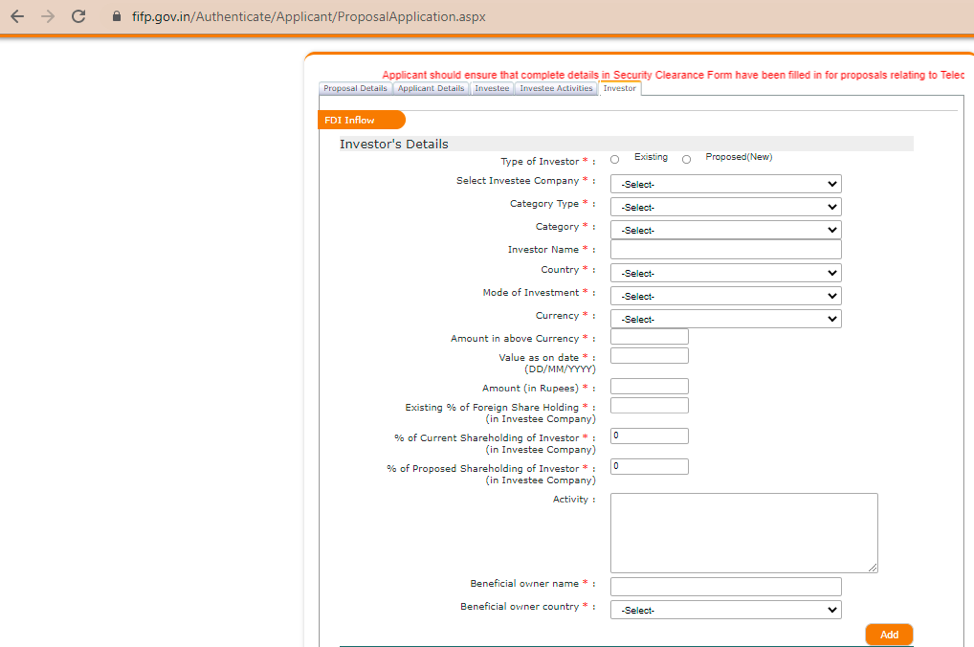974x647 pixels.
Task: Click the orange Add button
Action: (x=889, y=635)
